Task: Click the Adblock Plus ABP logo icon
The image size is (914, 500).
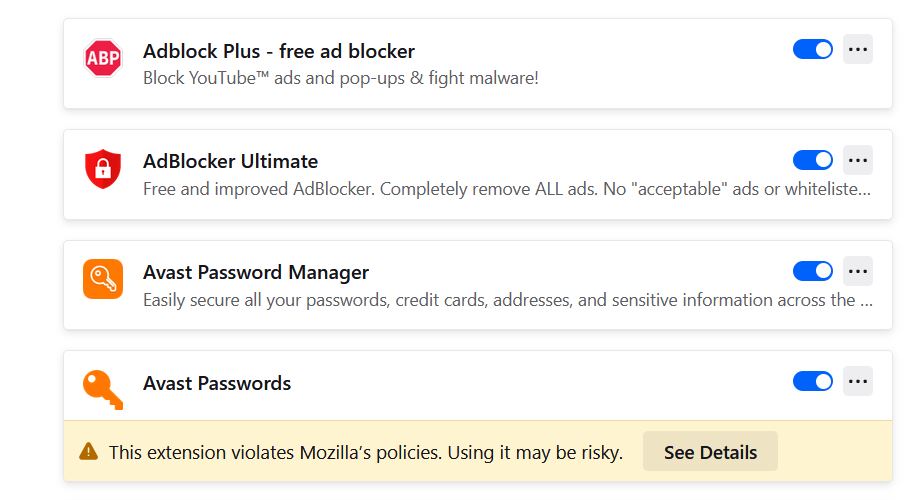Action: click(x=103, y=59)
